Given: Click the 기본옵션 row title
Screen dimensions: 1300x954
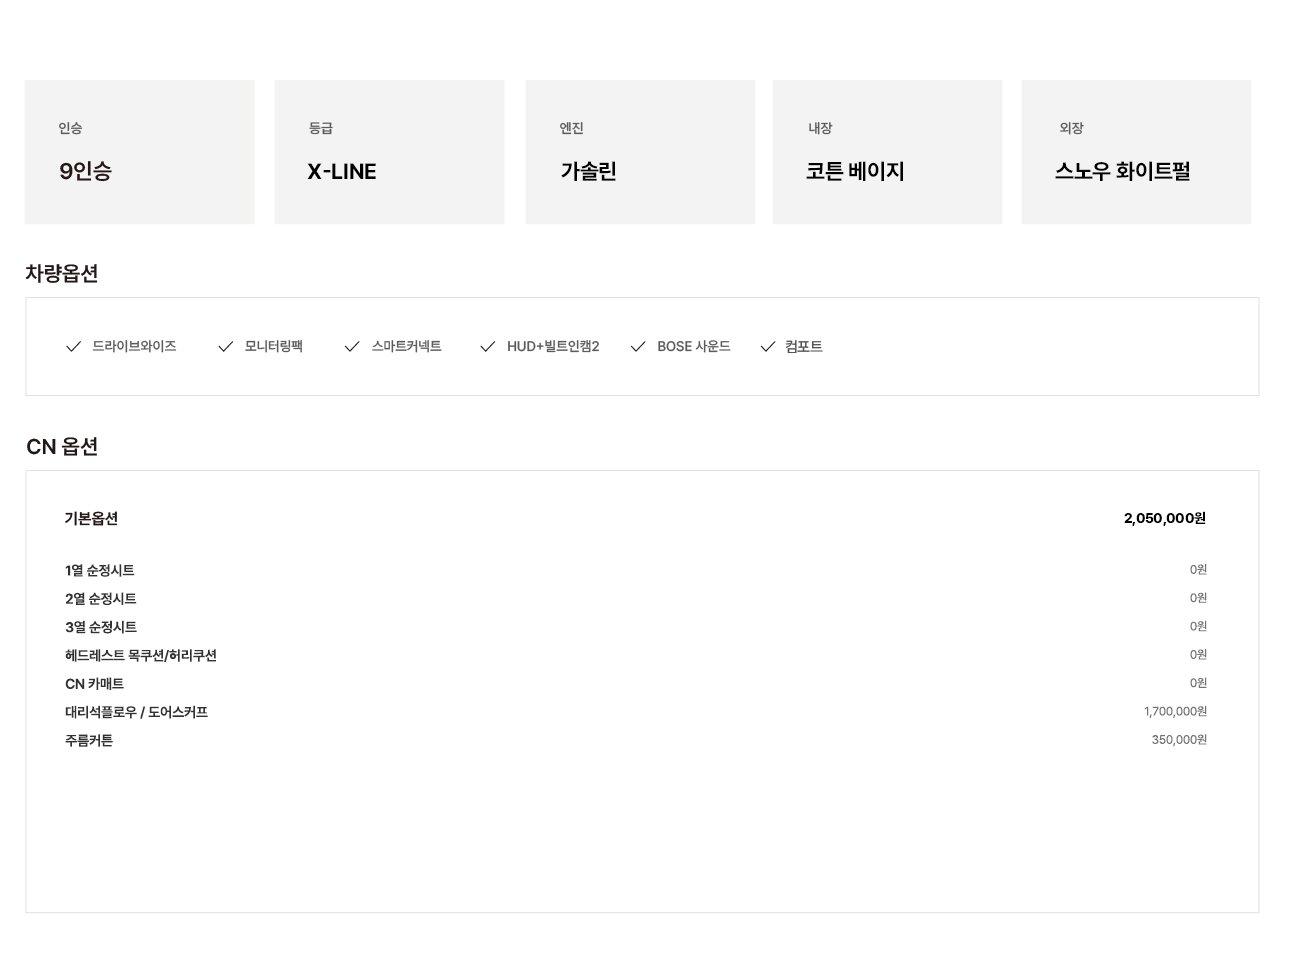Looking at the screenshot, I should coord(91,518).
